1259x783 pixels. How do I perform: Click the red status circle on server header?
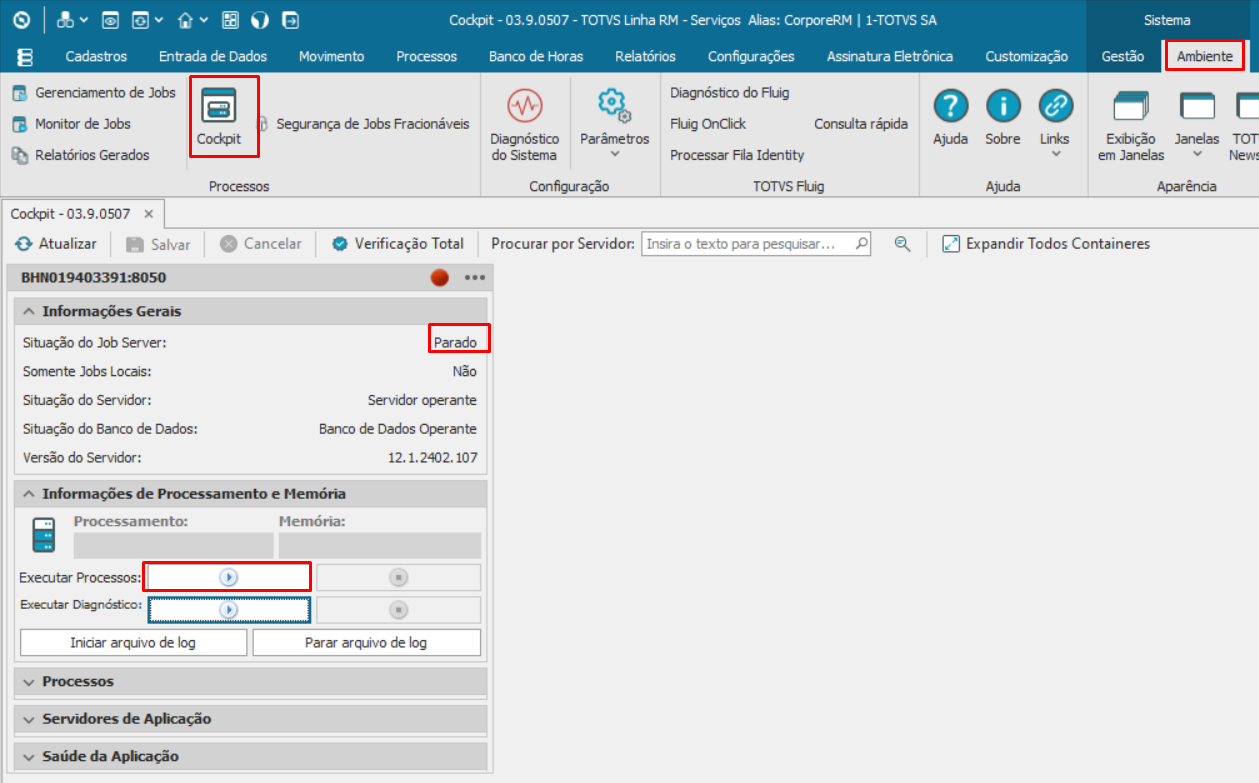click(x=440, y=278)
